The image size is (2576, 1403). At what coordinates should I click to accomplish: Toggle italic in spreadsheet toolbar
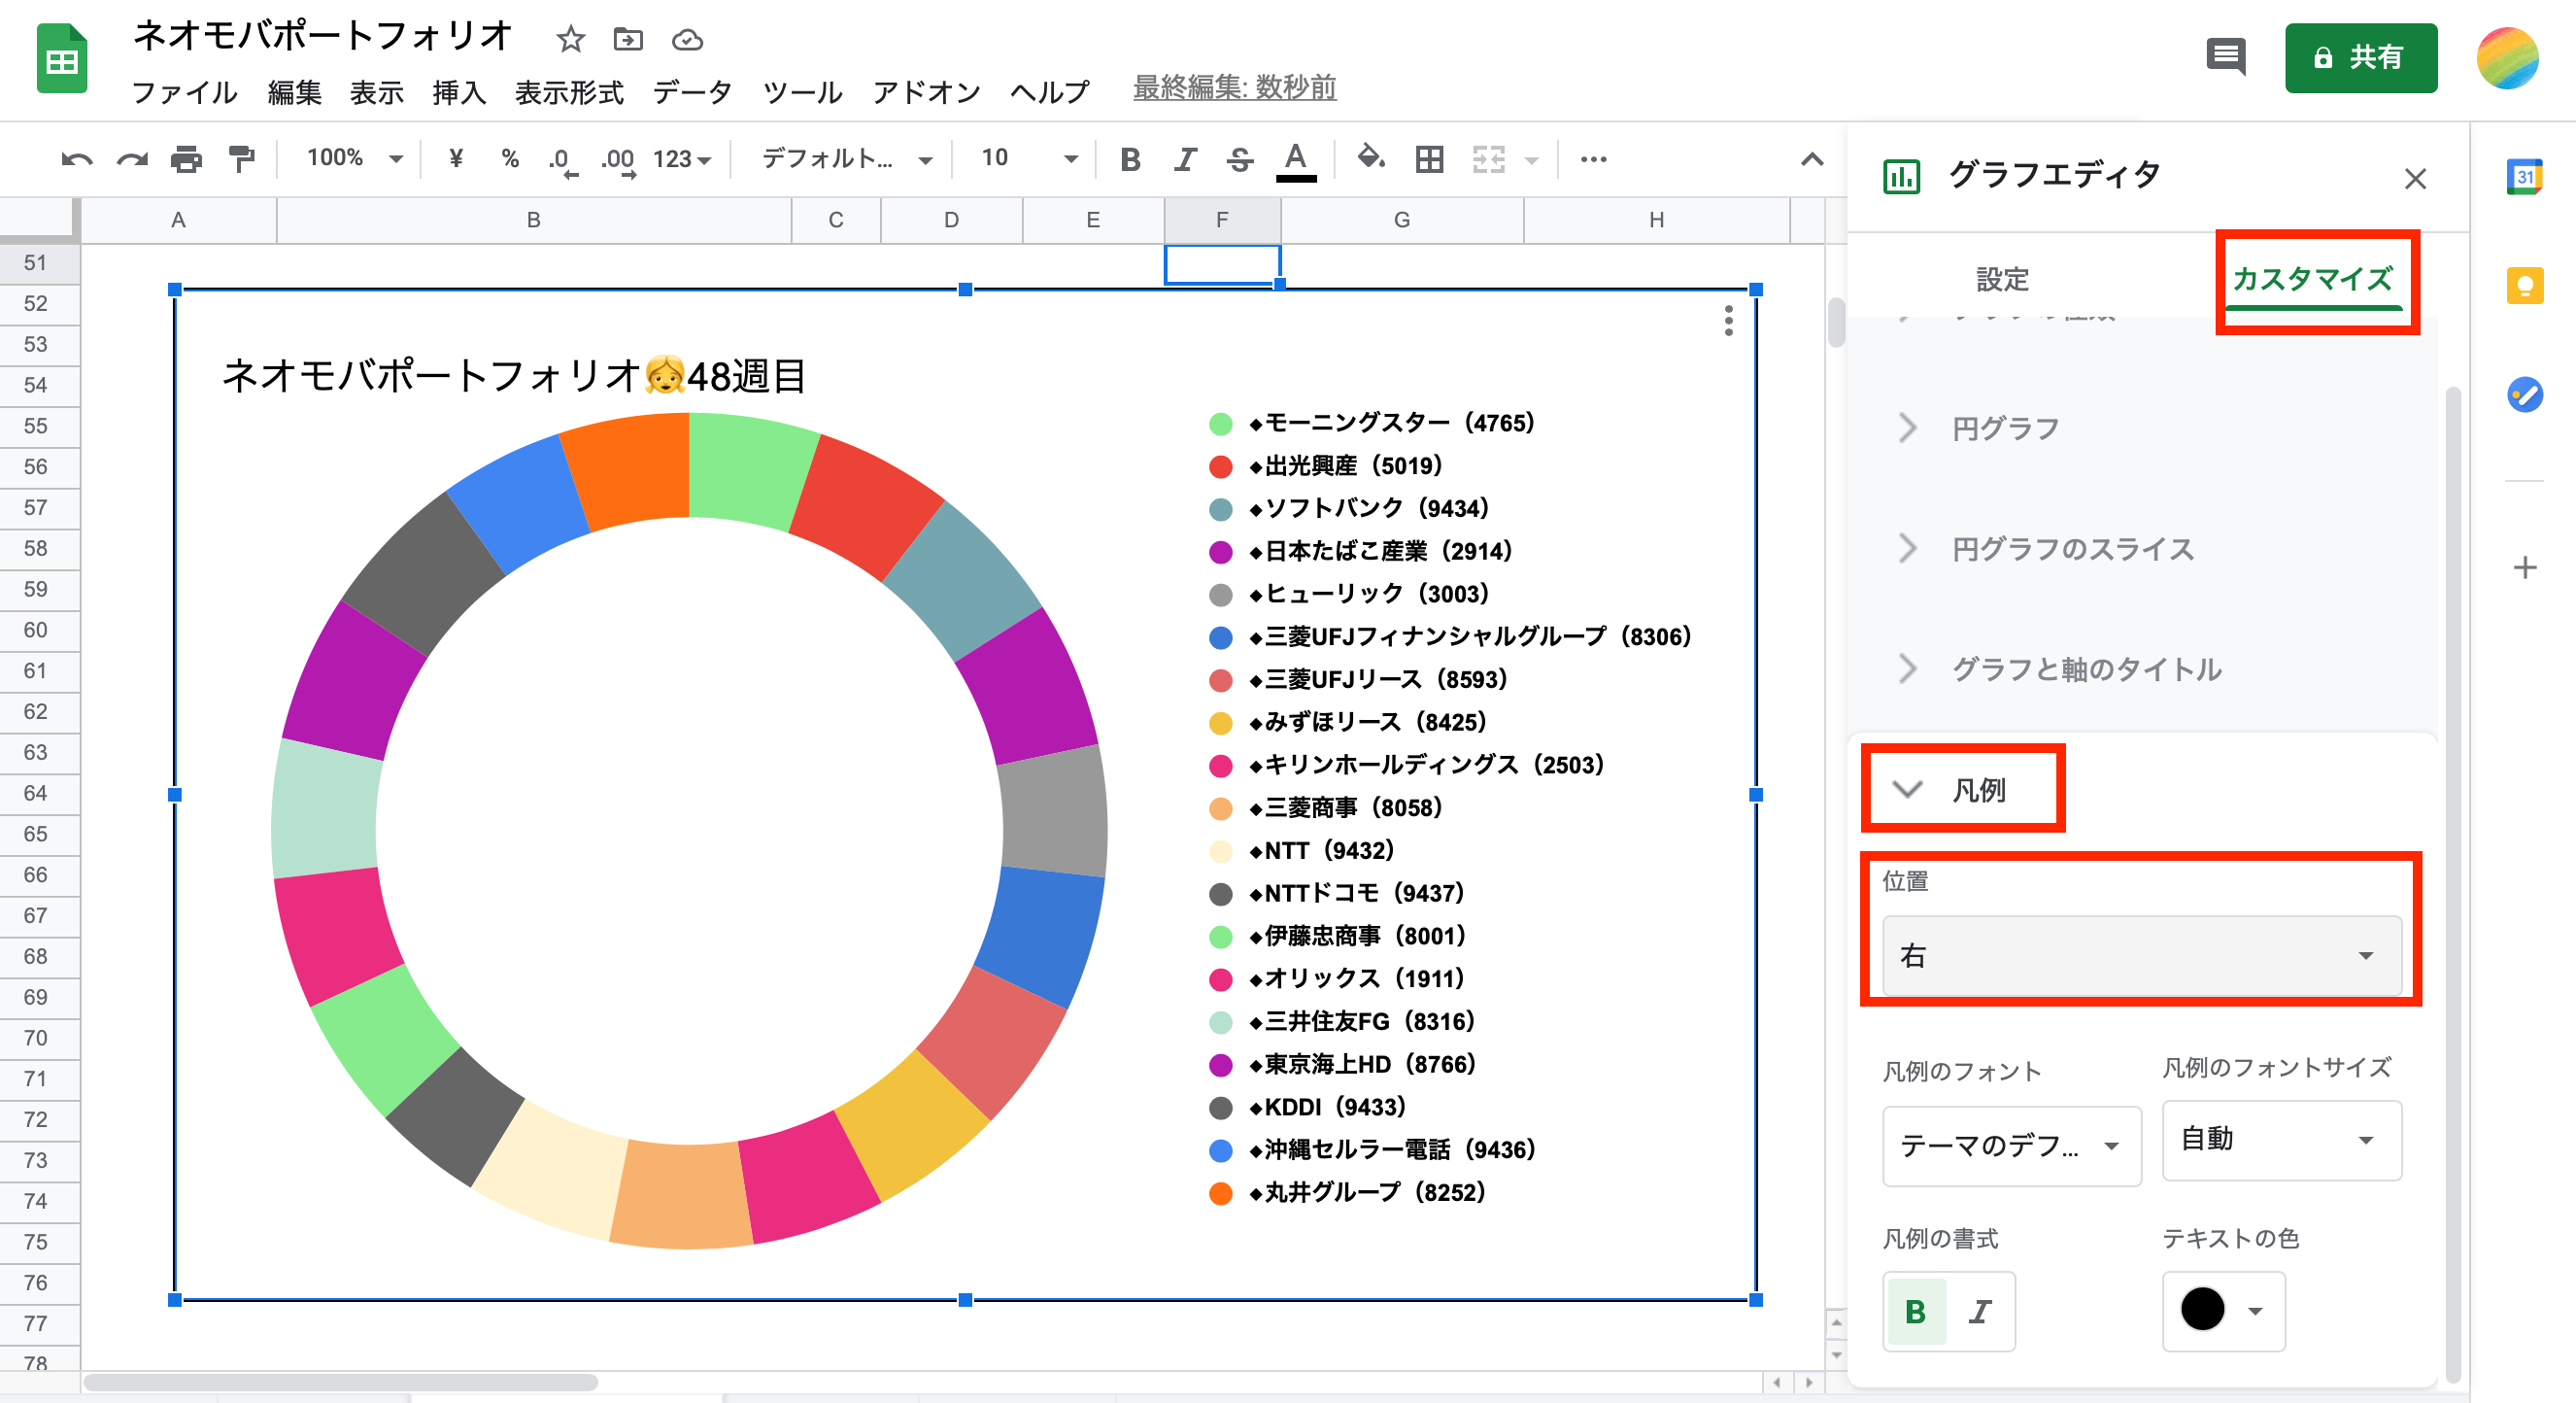[1186, 159]
